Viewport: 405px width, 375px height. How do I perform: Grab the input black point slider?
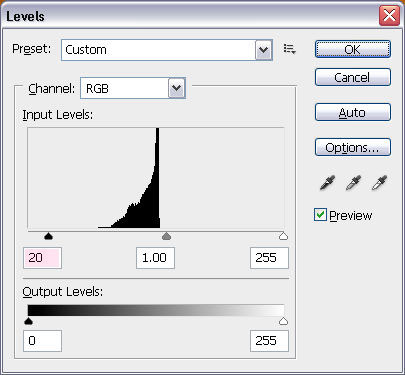point(49,236)
